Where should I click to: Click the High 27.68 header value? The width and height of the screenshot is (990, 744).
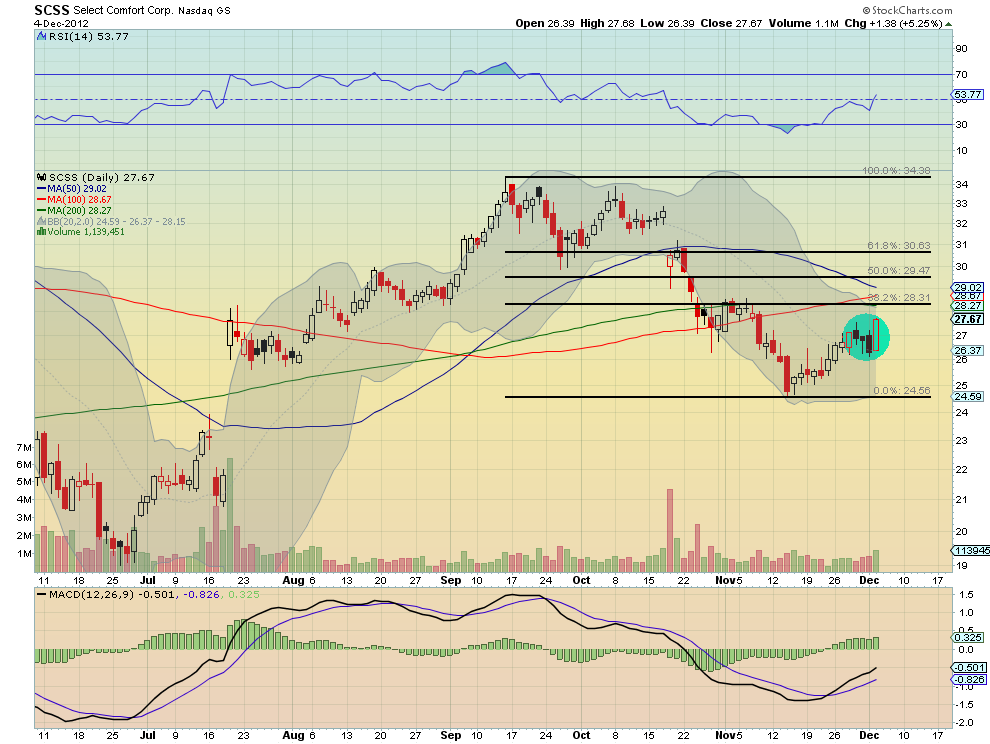pos(607,23)
